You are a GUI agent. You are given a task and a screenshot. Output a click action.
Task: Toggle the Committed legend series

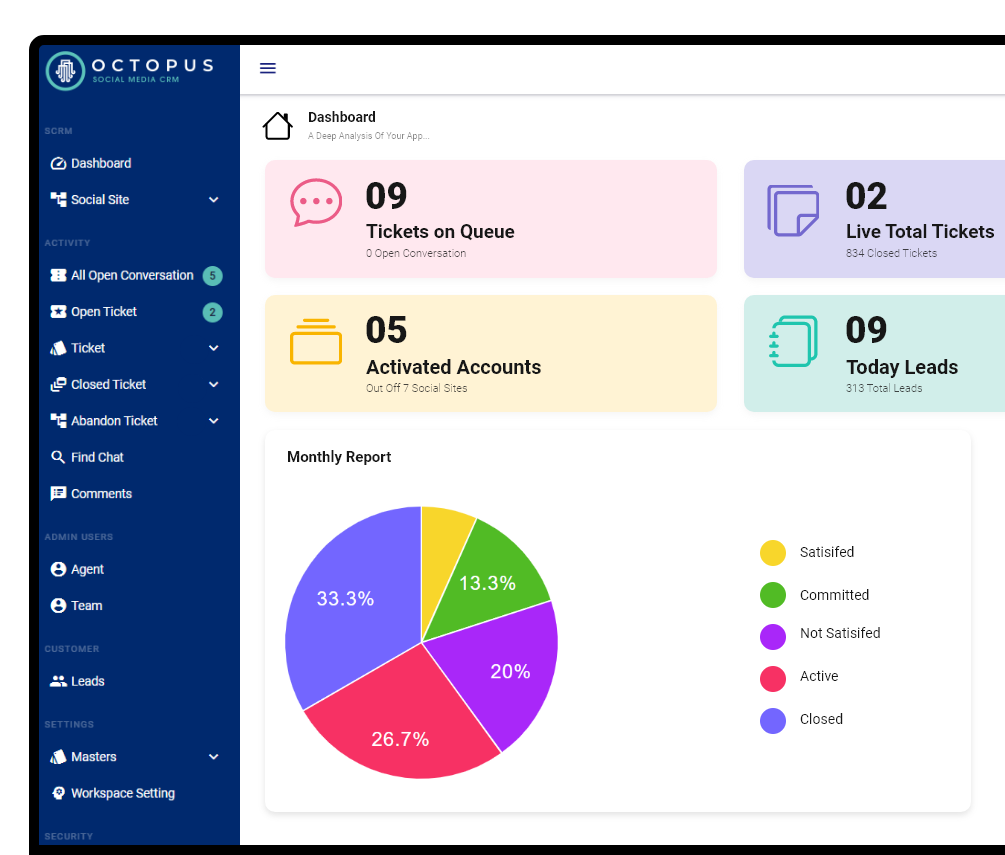click(x=833, y=595)
